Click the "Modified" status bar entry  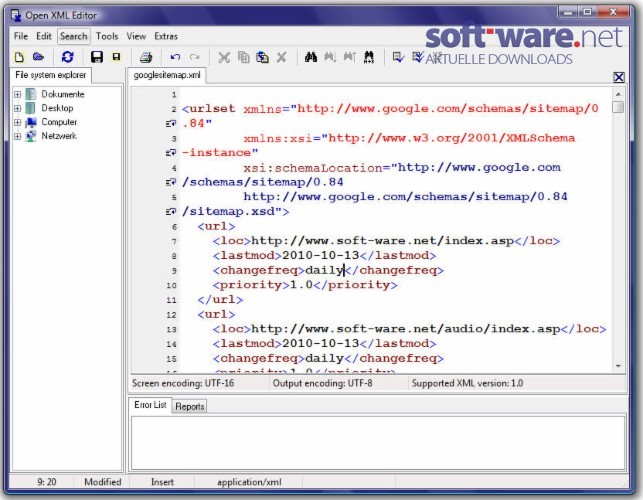pyautogui.click(x=103, y=482)
